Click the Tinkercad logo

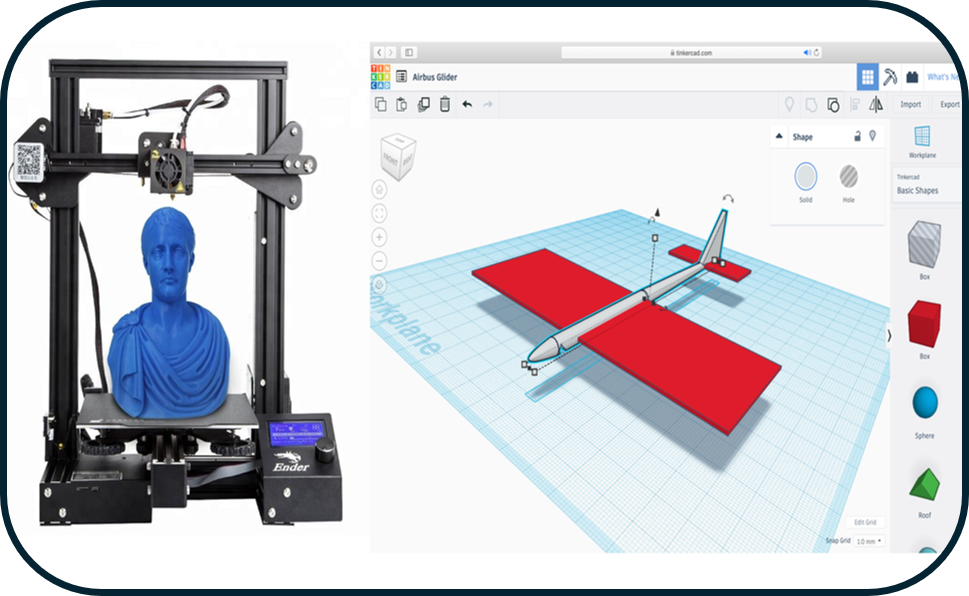click(380, 76)
